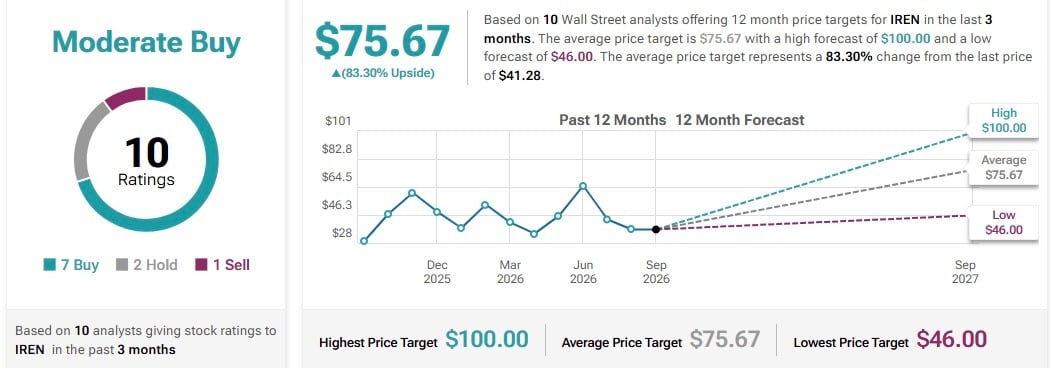Select the High $100.00 forecast label

[1004, 120]
